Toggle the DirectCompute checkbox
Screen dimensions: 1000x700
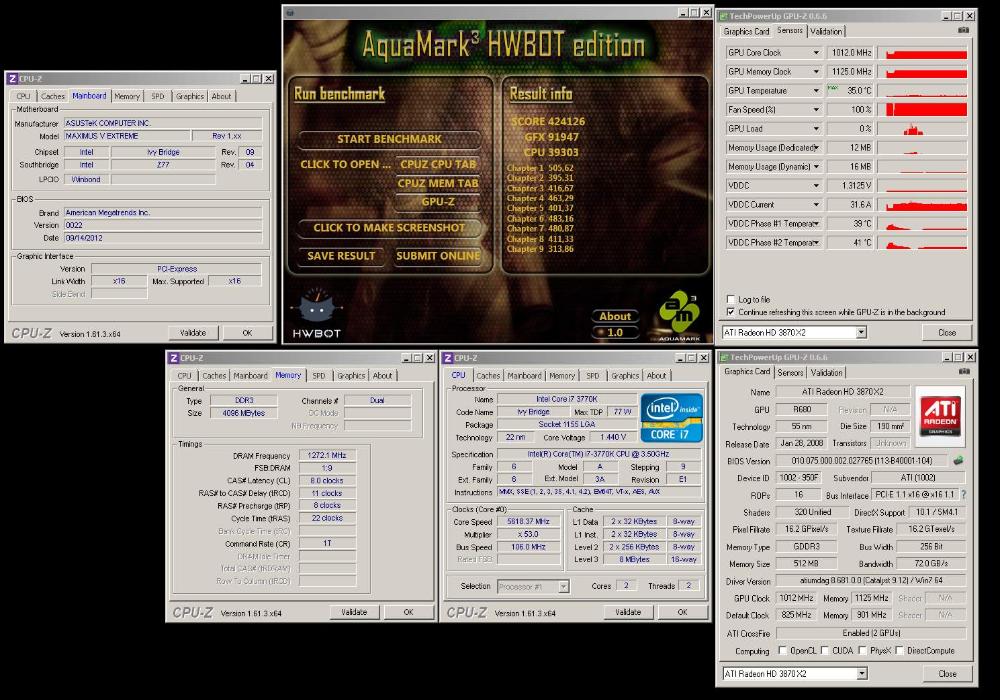coord(899,650)
